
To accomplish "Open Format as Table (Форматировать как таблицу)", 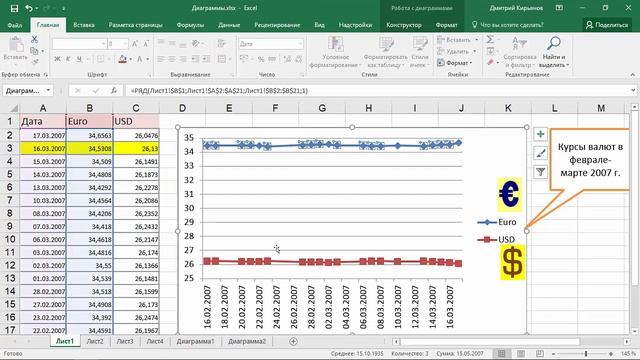I will [x=385, y=52].
